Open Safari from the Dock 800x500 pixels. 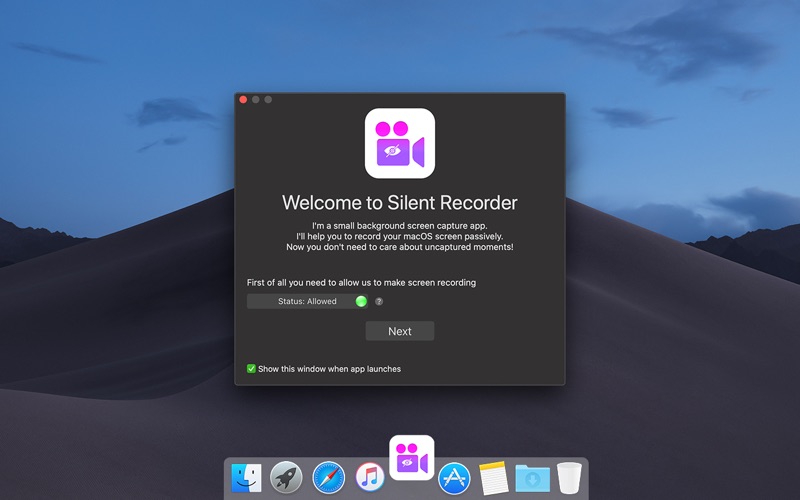click(x=329, y=478)
